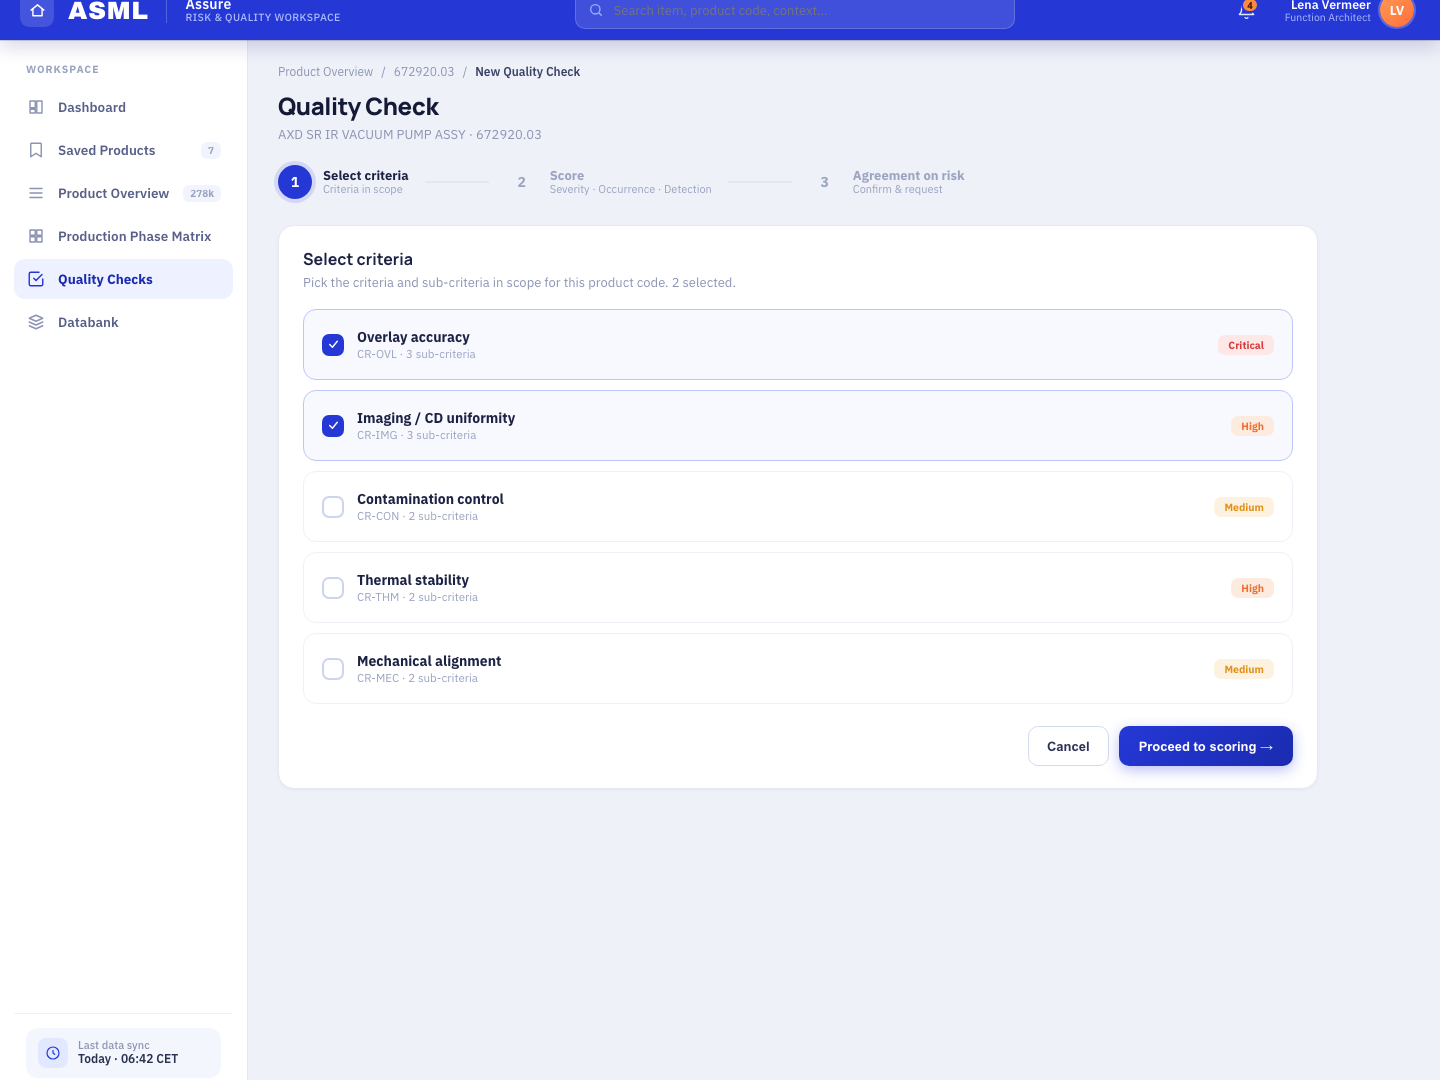Navigate to Databank in the sidebar
Viewport: 1440px width, 1080px height.
coord(123,322)
